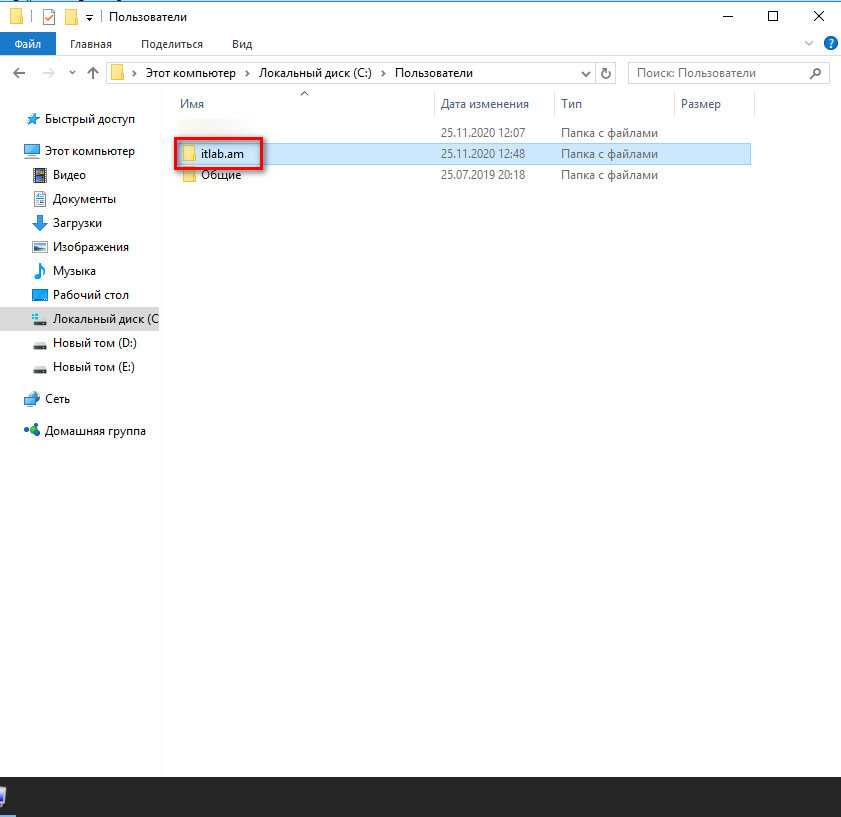Click the search magnifier icon
Image resolution: width=841 pixels, height=817 pixels.
coord(816,73)
